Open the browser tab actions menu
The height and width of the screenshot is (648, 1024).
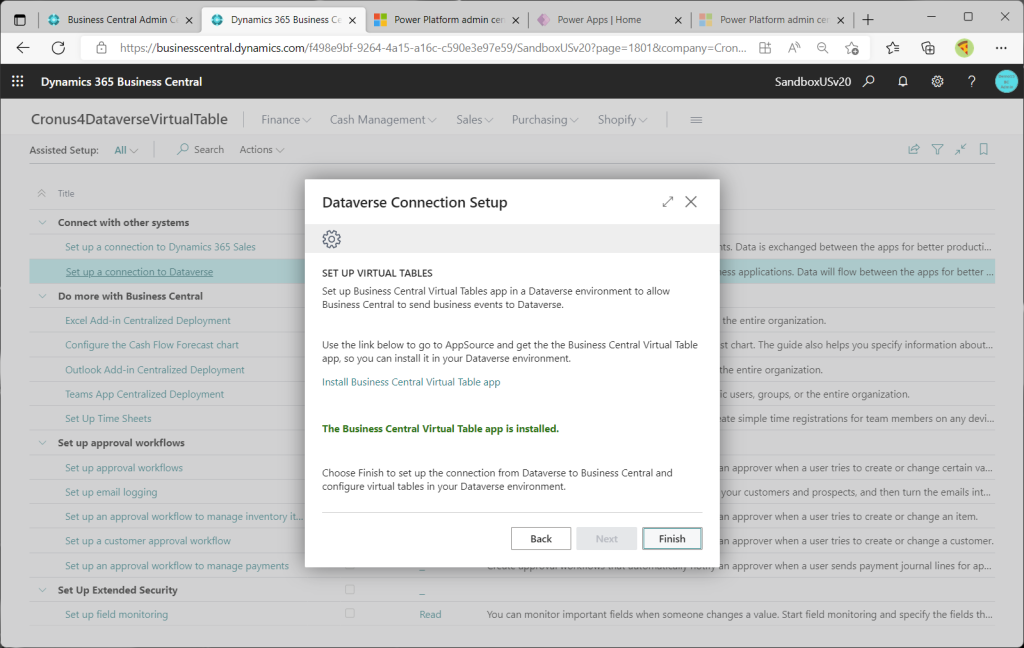(x=20, y=20)
